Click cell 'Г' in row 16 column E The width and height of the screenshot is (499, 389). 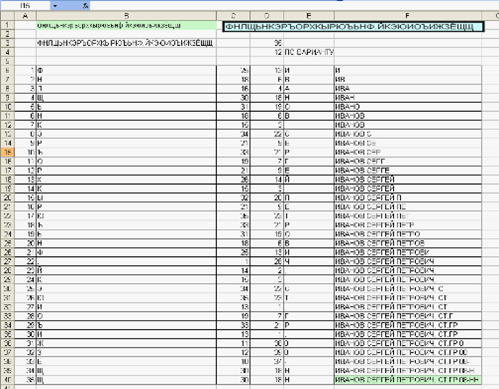pos(309,161)
